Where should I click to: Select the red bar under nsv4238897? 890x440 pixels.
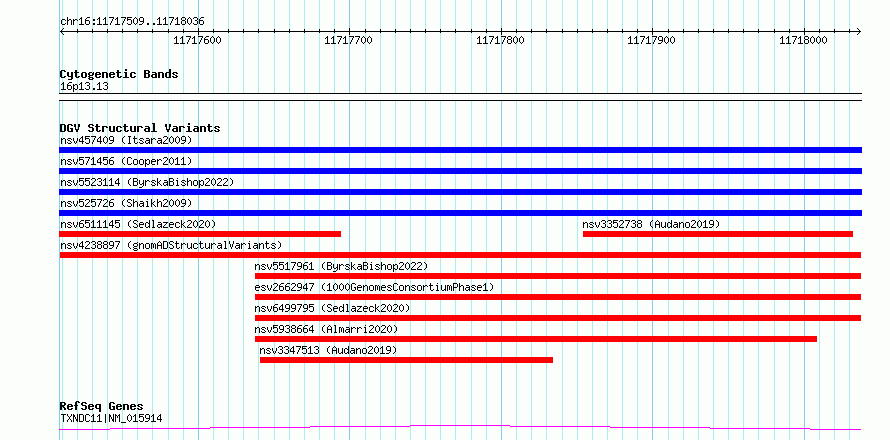(460, 255)
